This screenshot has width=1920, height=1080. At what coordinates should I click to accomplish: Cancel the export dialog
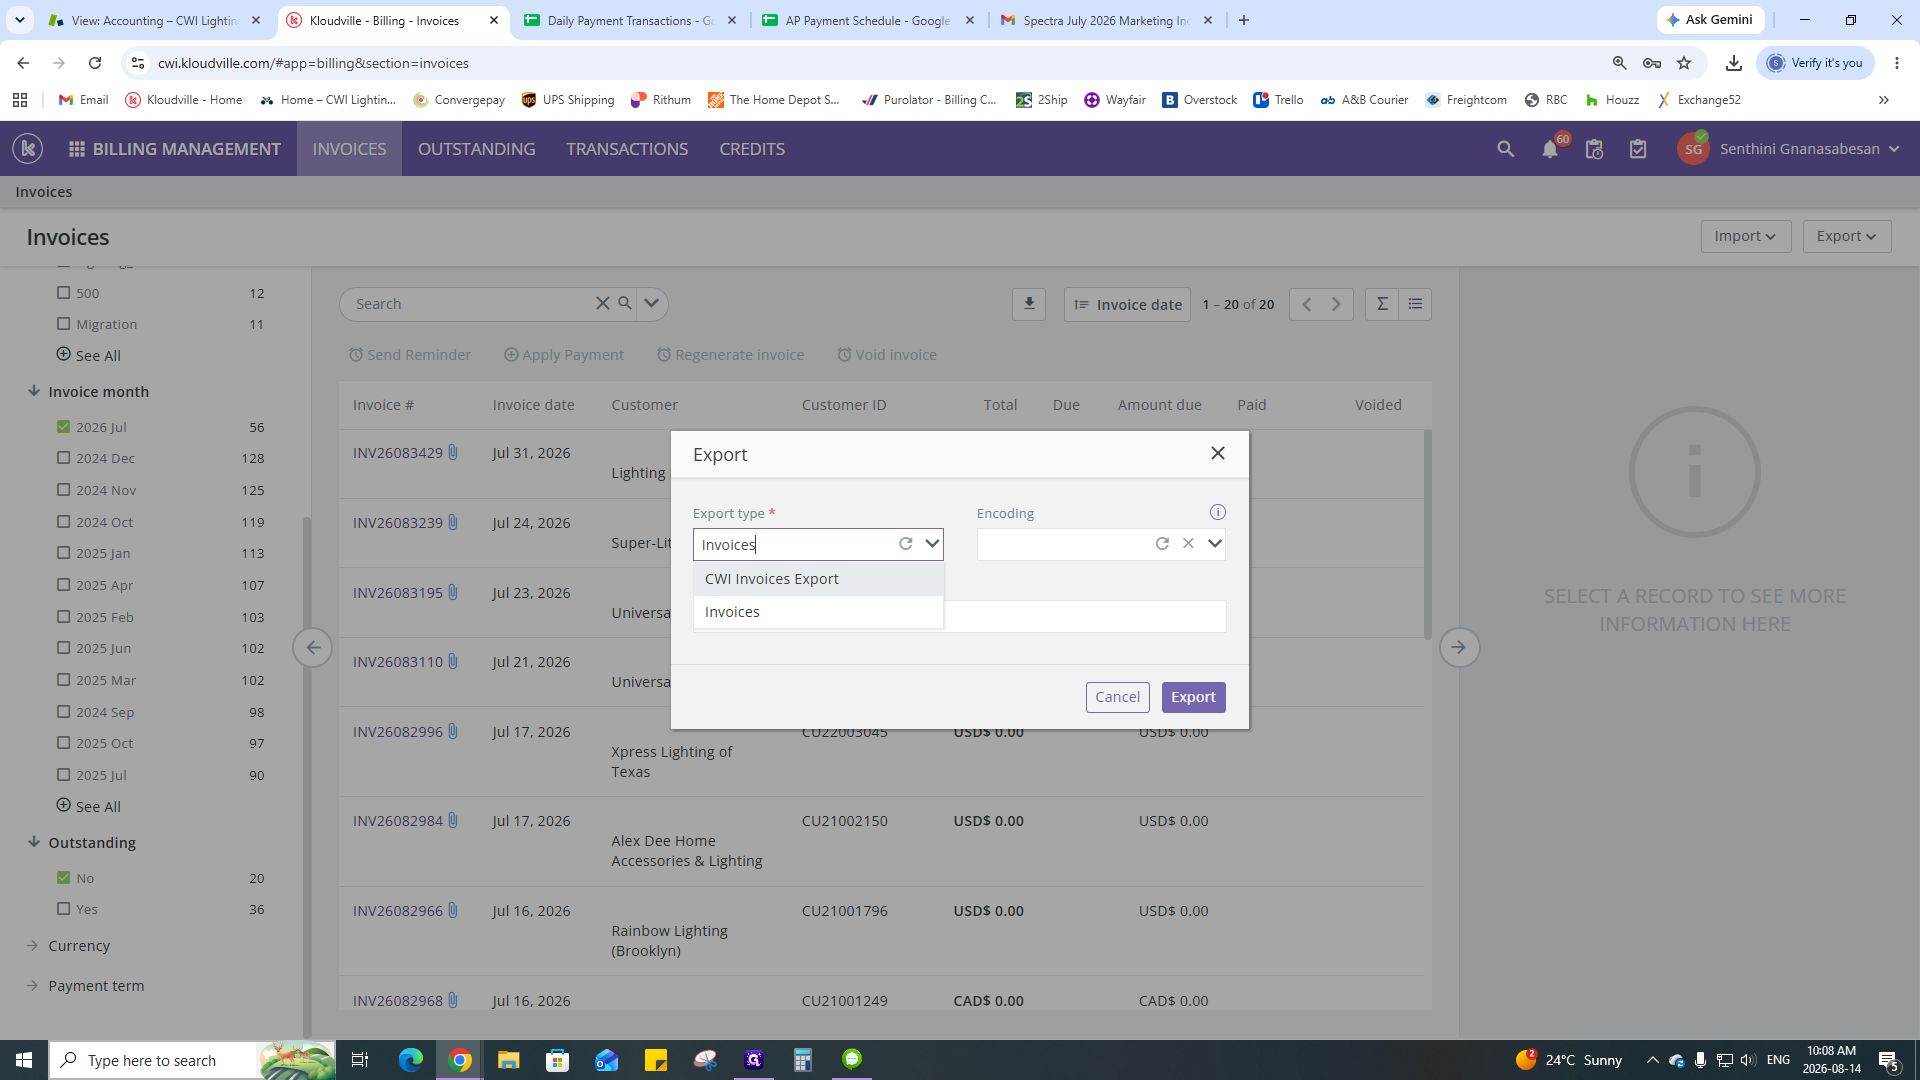pyautogui.click(x=1117, y=697)
